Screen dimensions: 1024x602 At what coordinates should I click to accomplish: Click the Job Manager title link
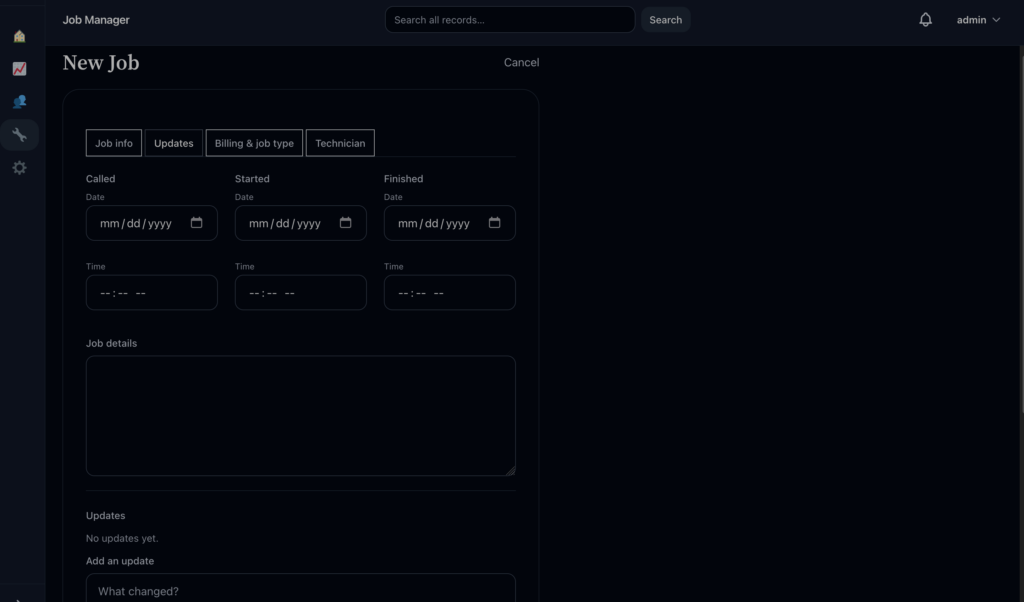[x=96, y=20]
